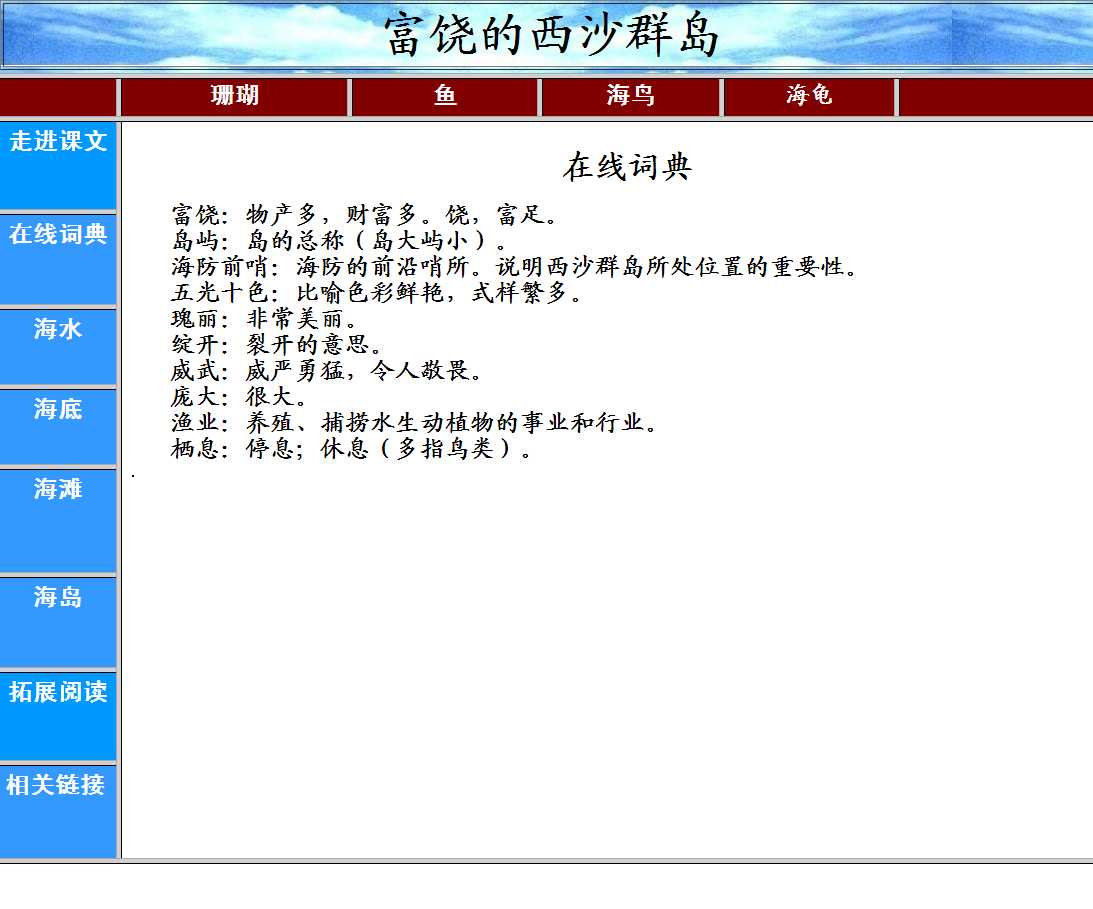The width and height of the screenshot is (1093, 909).
Task: Click the 五光十色 definition line
Action: pos(376,293)
